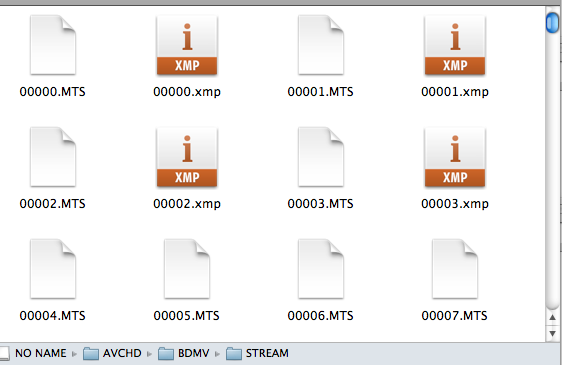Select the 00004.MTS file icon
Image resolution: width=562 pixels, height=365 pixels.
coord(53,269)
